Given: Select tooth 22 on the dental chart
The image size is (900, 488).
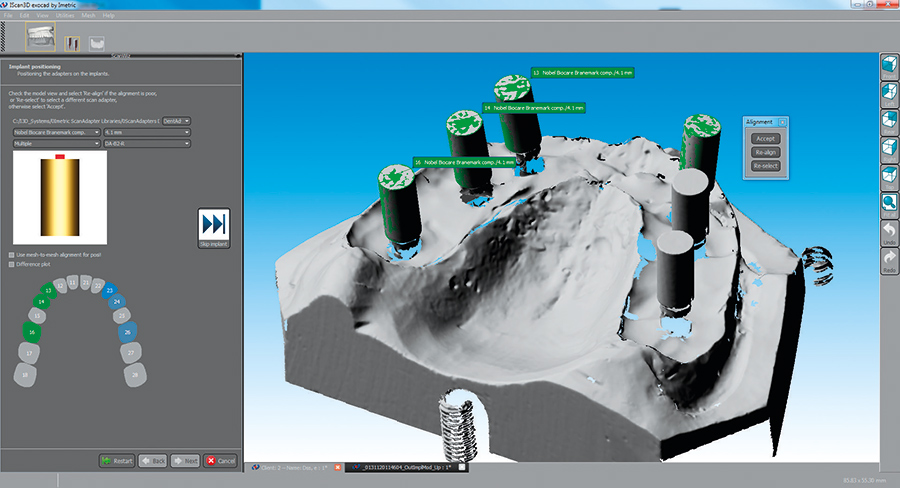Looking at the screenshot, I should [x=98, y=285].
